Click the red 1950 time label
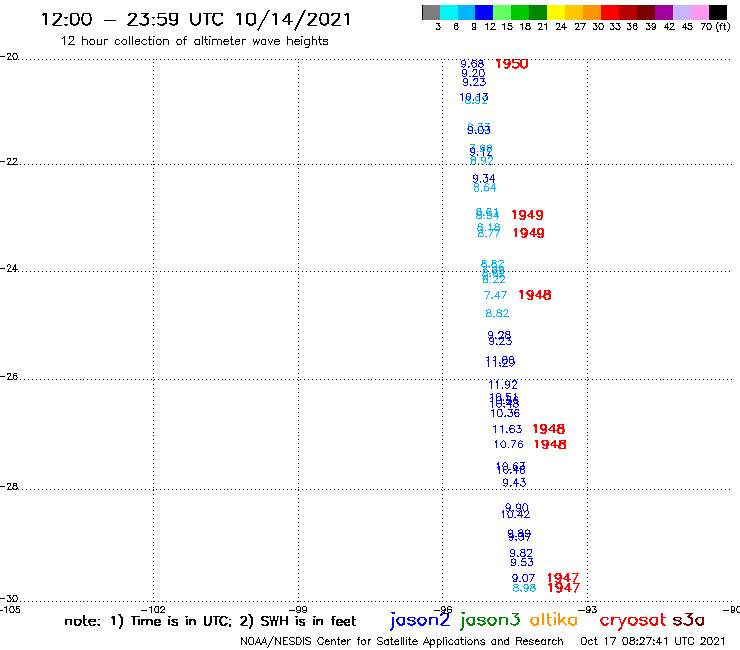The height and width of the screenshot is (650, 740). click(512, 64)
